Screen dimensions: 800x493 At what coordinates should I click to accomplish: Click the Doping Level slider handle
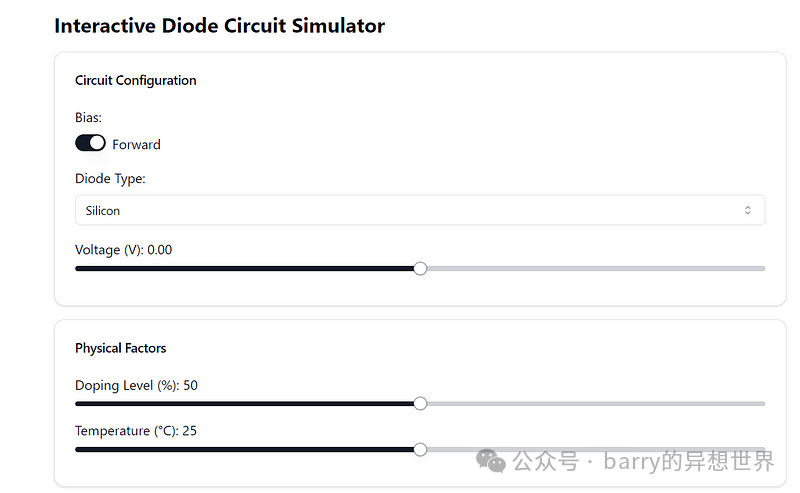point(420,403)
